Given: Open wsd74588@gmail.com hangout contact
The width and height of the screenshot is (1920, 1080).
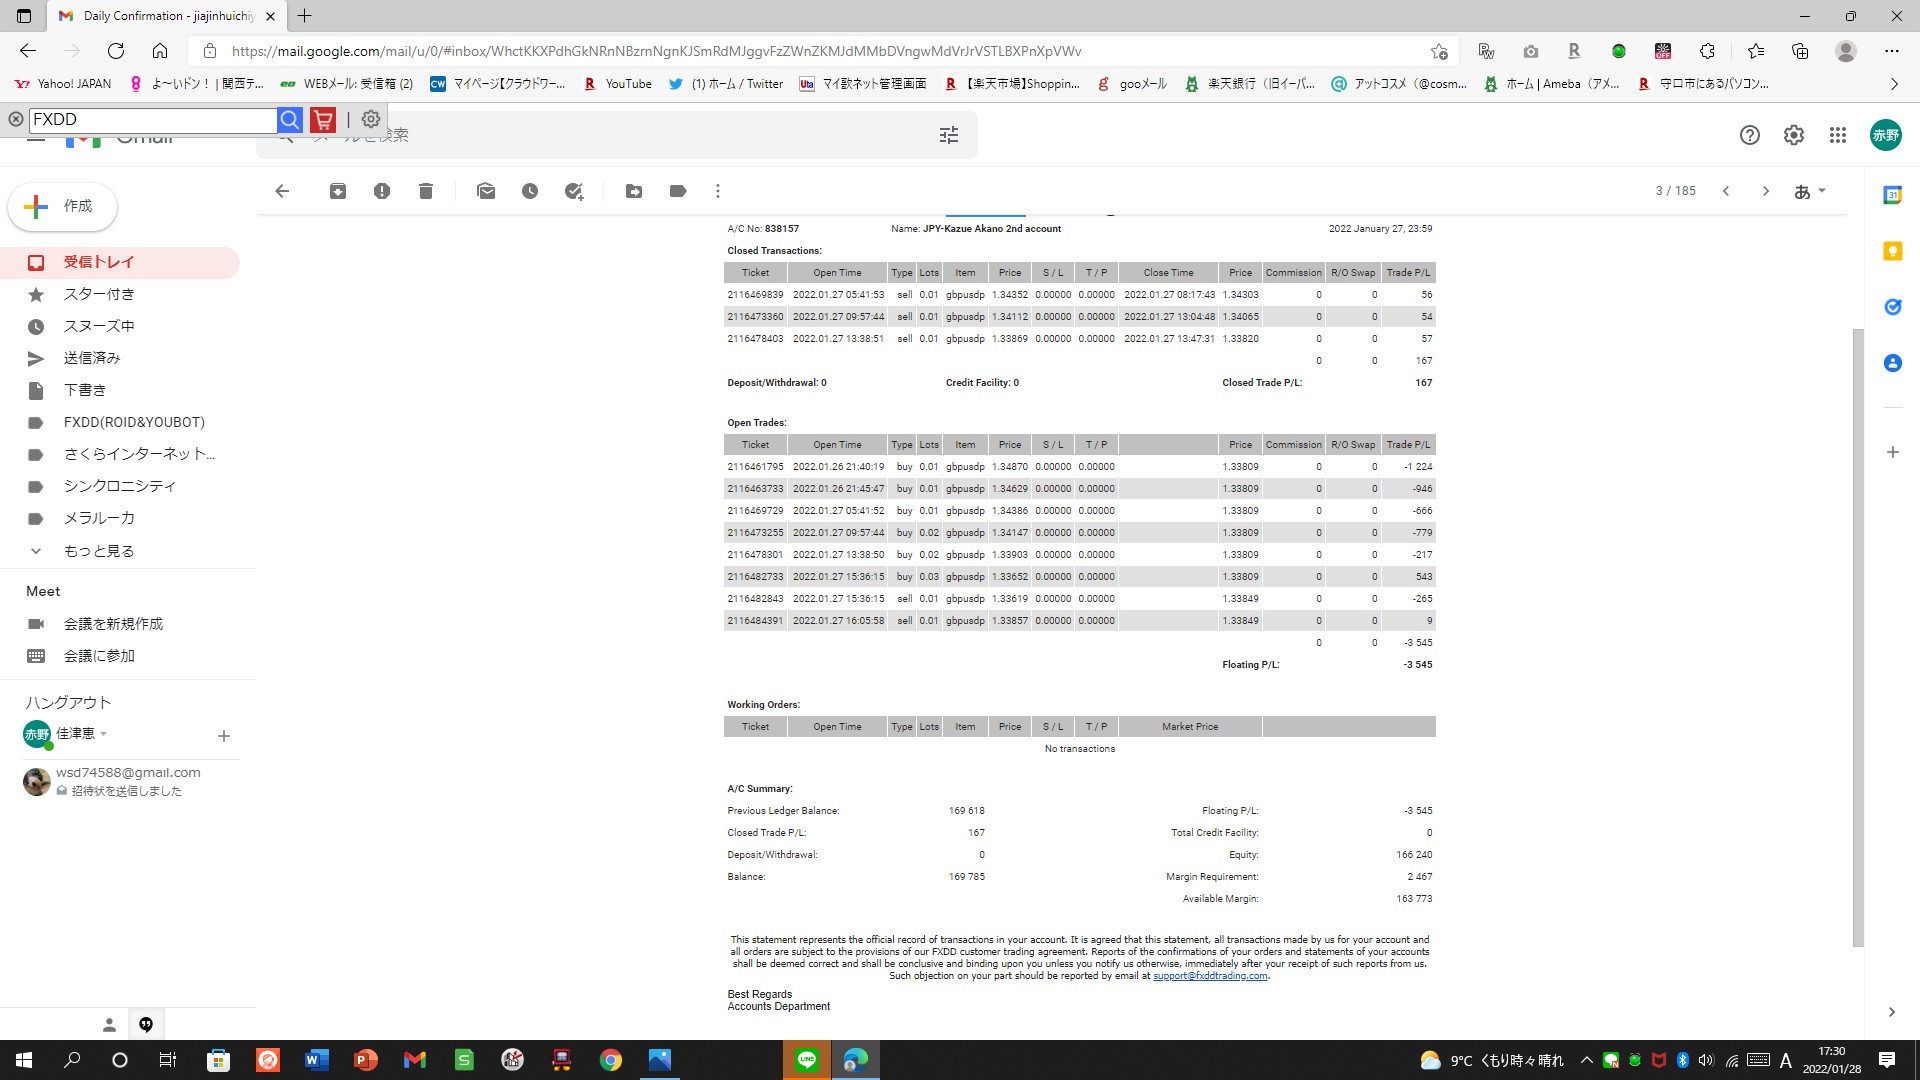Looking at the screenshot, I should tap(128, 781).
